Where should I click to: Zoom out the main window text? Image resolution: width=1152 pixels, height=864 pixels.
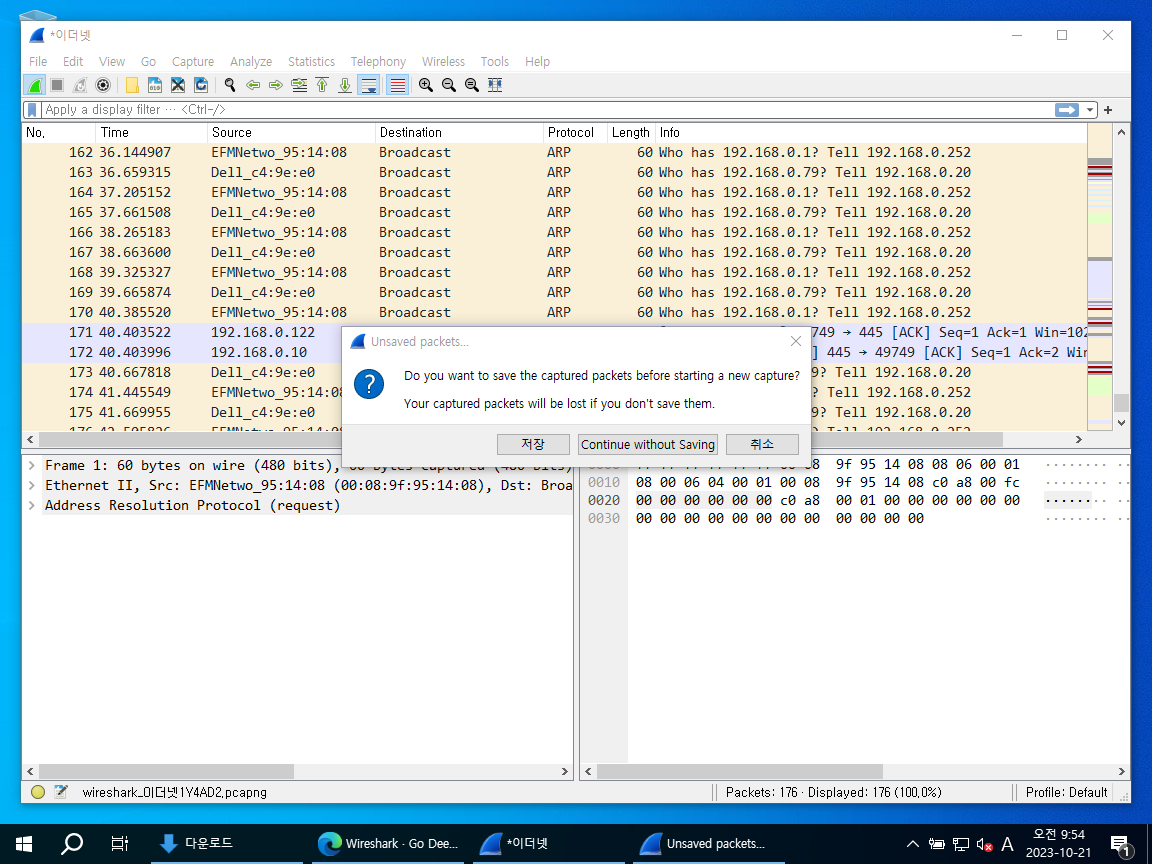[449, 85]
